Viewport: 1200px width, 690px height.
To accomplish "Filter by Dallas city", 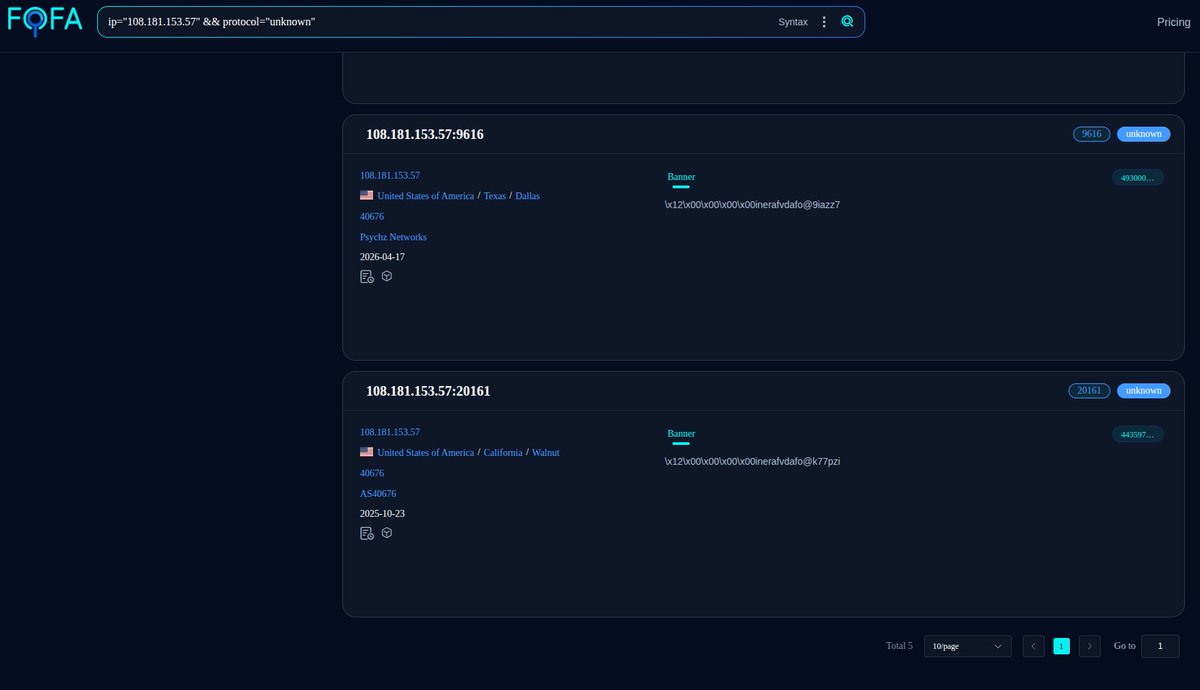I will [527, 196].
